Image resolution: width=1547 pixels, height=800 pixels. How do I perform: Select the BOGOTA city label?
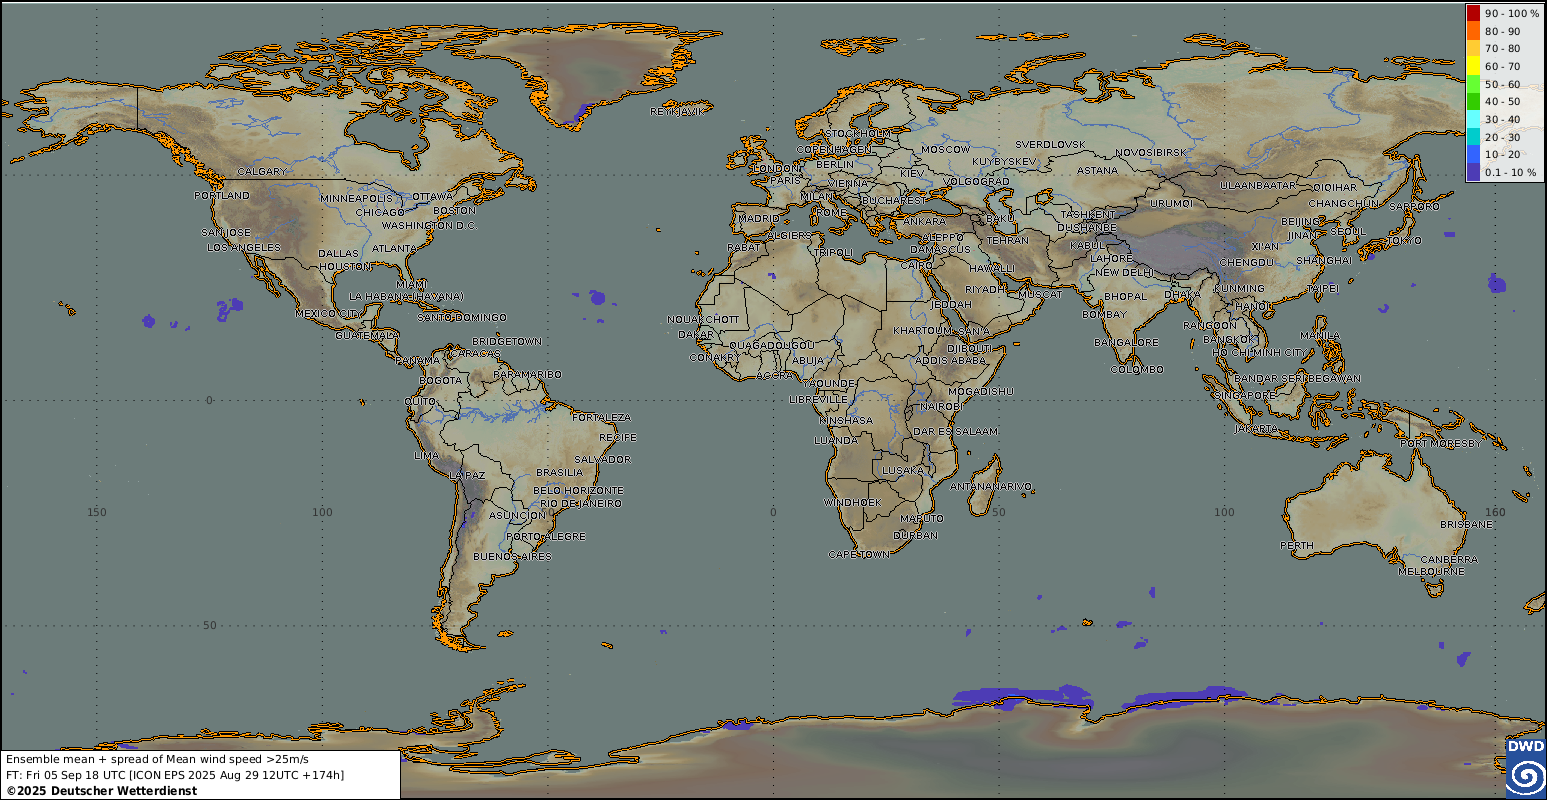440,381
